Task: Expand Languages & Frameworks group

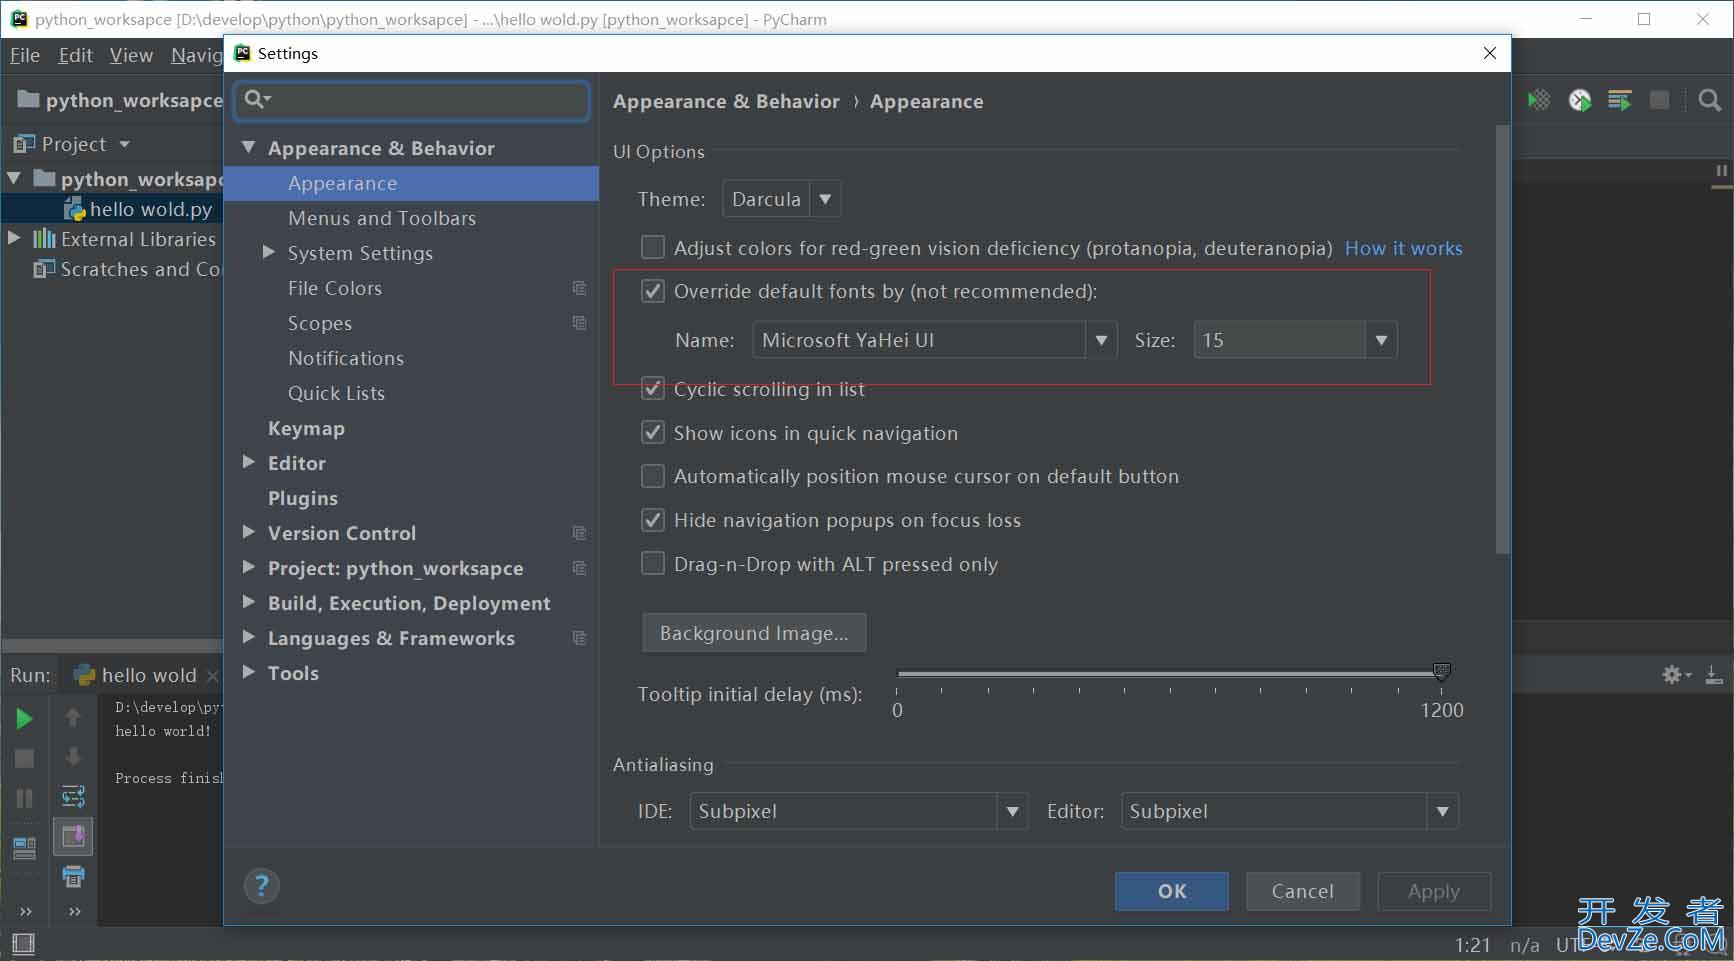Action: [x=249, y=637]
